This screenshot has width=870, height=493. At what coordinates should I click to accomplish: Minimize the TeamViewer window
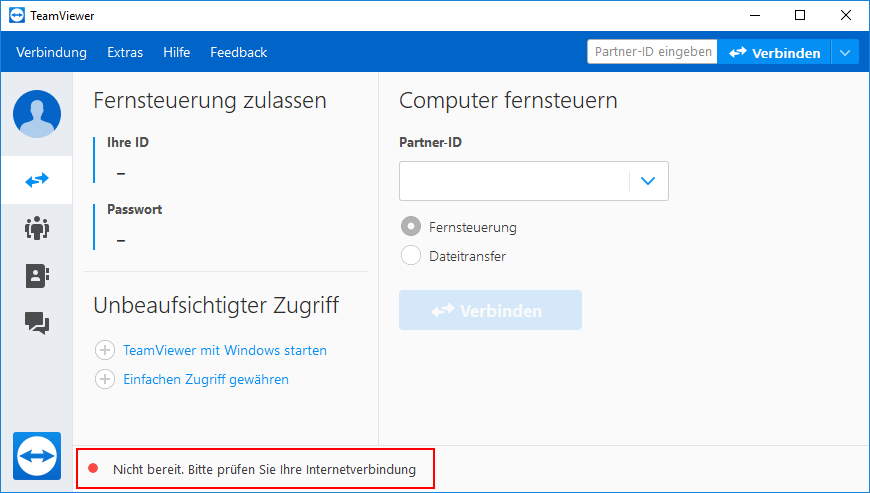753,16
